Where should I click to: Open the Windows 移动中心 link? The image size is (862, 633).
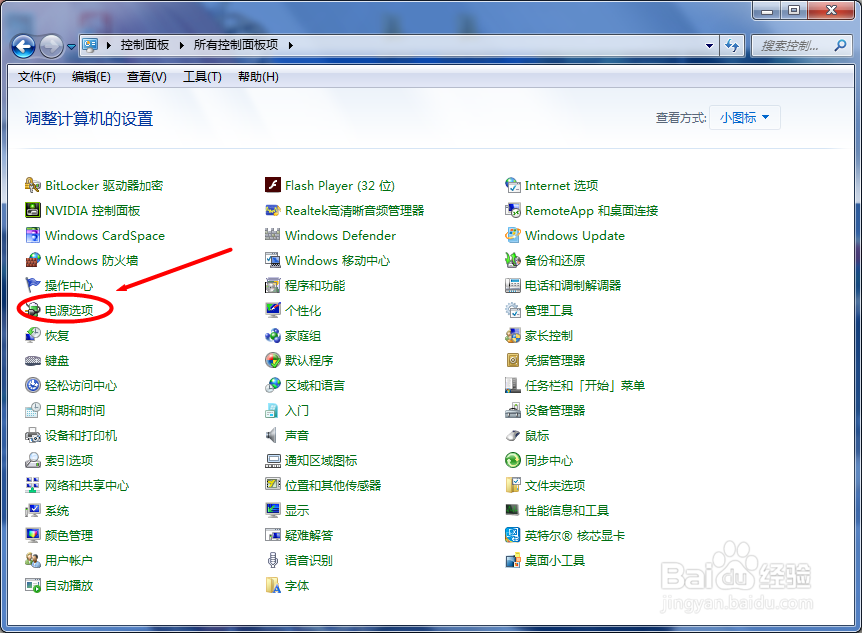[337, 260]
